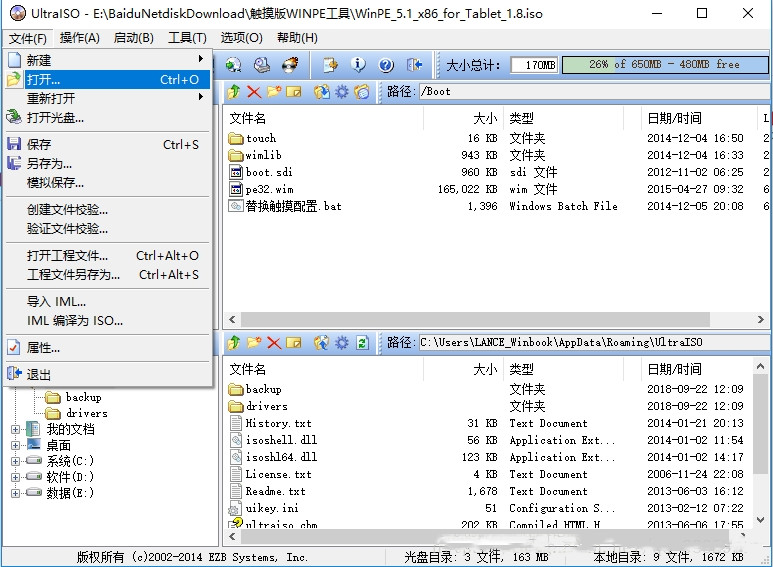Click the Make CD/DVD Image toolbar icon

(234, 65)
